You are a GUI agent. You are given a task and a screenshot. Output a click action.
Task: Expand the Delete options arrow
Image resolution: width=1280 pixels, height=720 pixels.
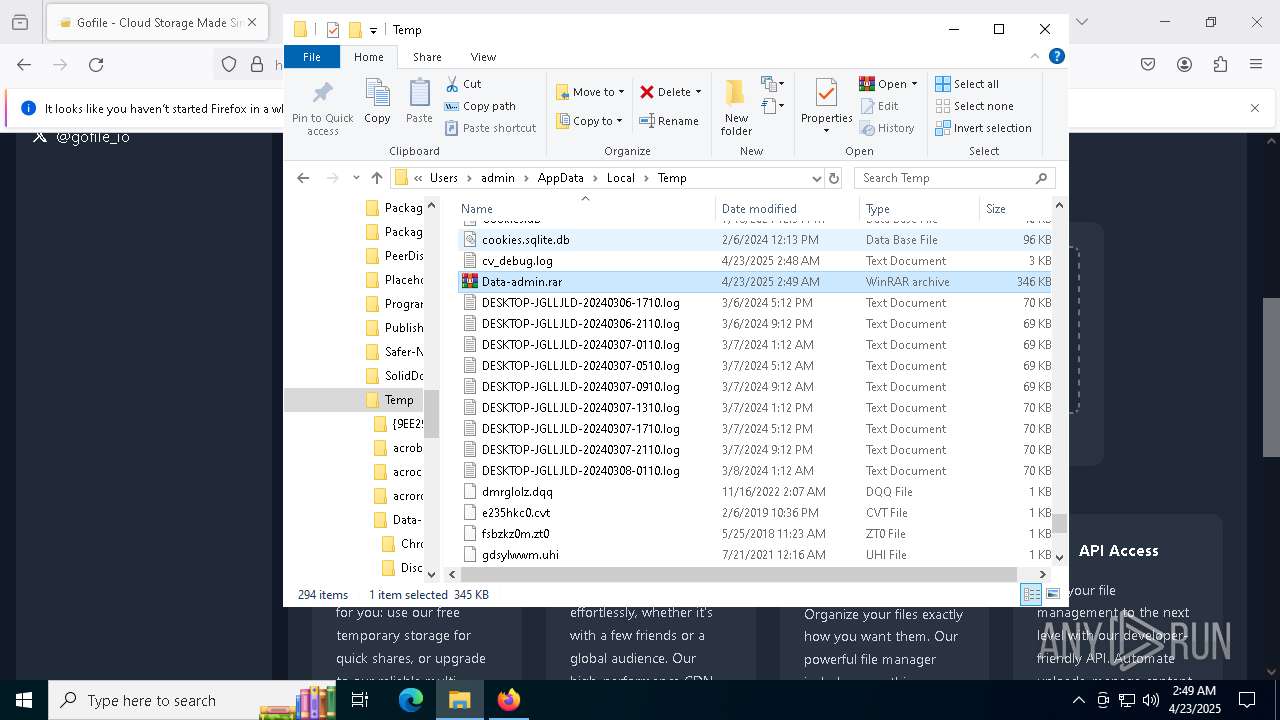point(698,92)
